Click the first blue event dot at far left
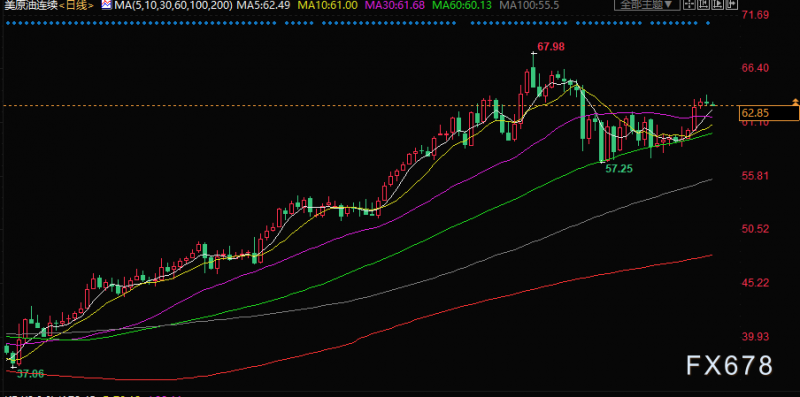This screenshot has height=397, width=800. click(7, 23)
